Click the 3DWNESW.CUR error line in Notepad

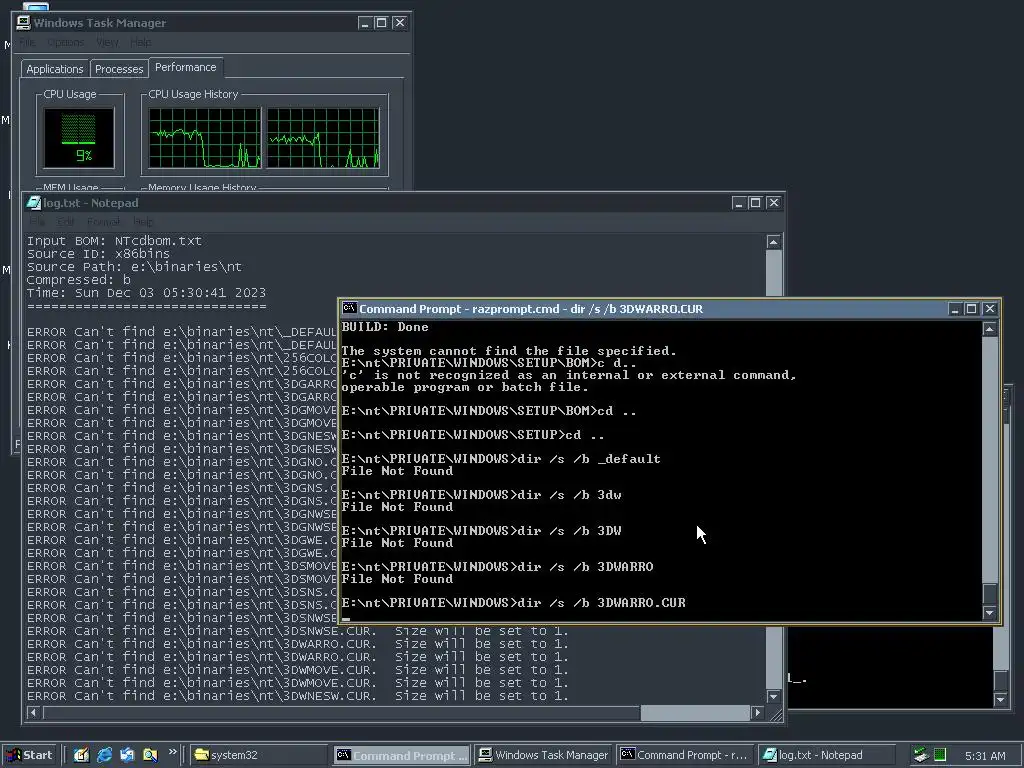(298, 696)
